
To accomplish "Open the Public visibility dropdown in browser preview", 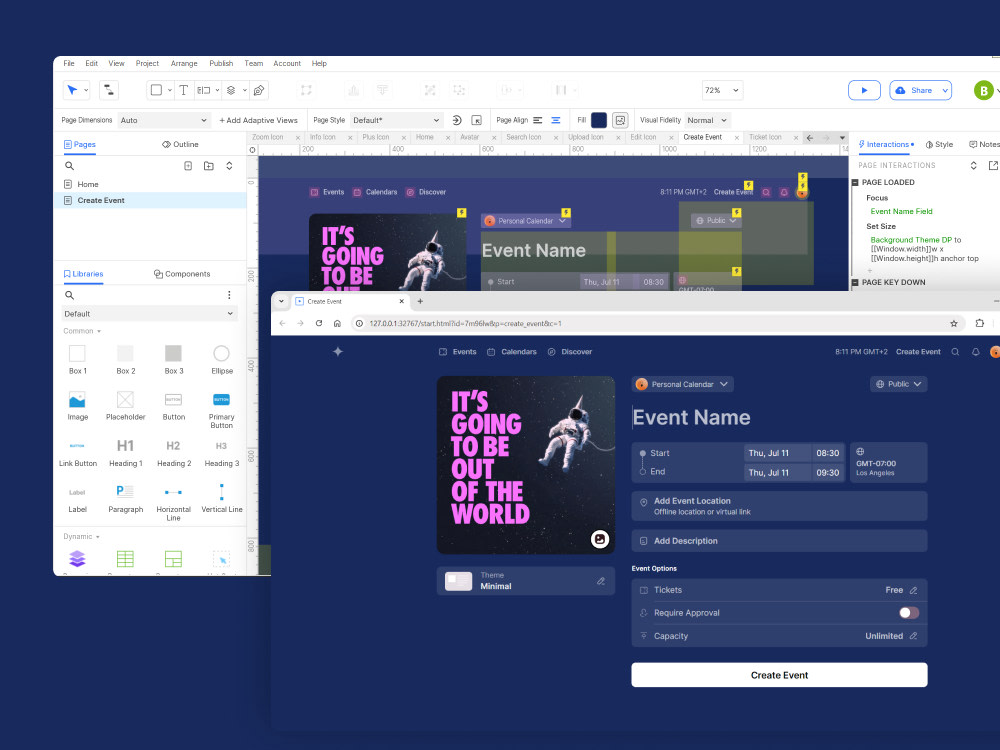I will 899,384.
